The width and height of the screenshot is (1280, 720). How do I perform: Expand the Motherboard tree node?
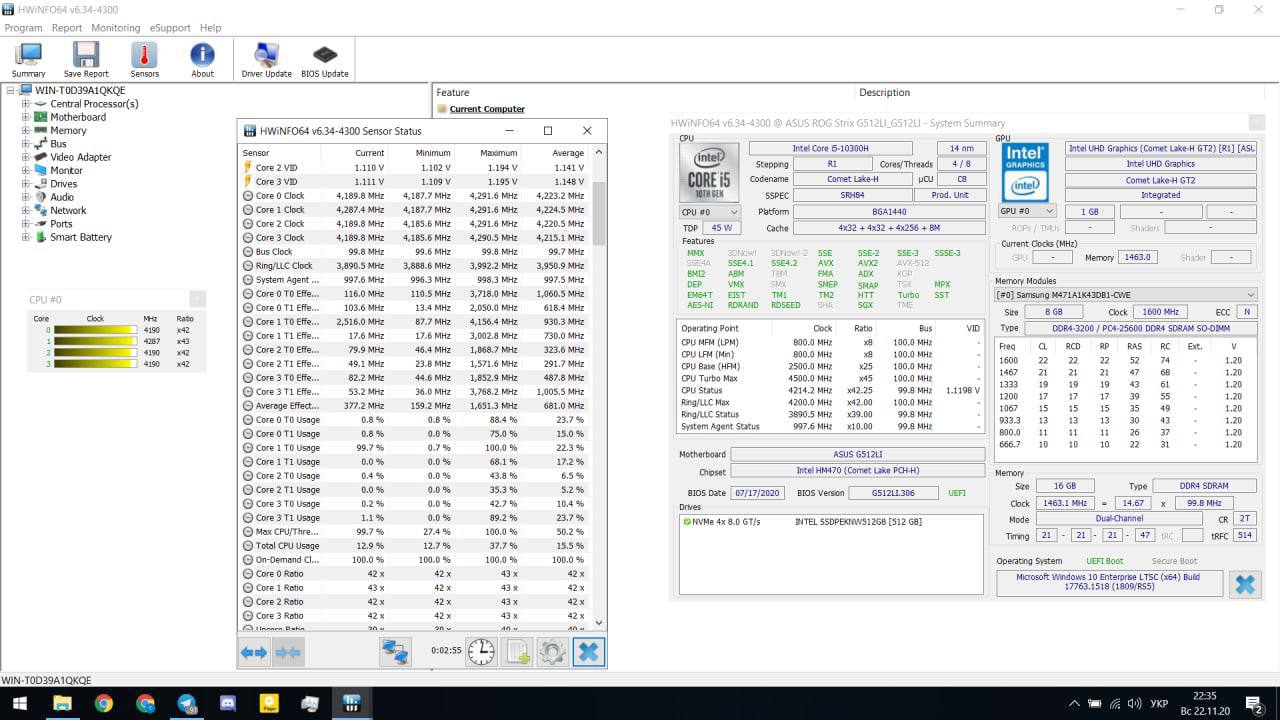(x=26, y=117)
